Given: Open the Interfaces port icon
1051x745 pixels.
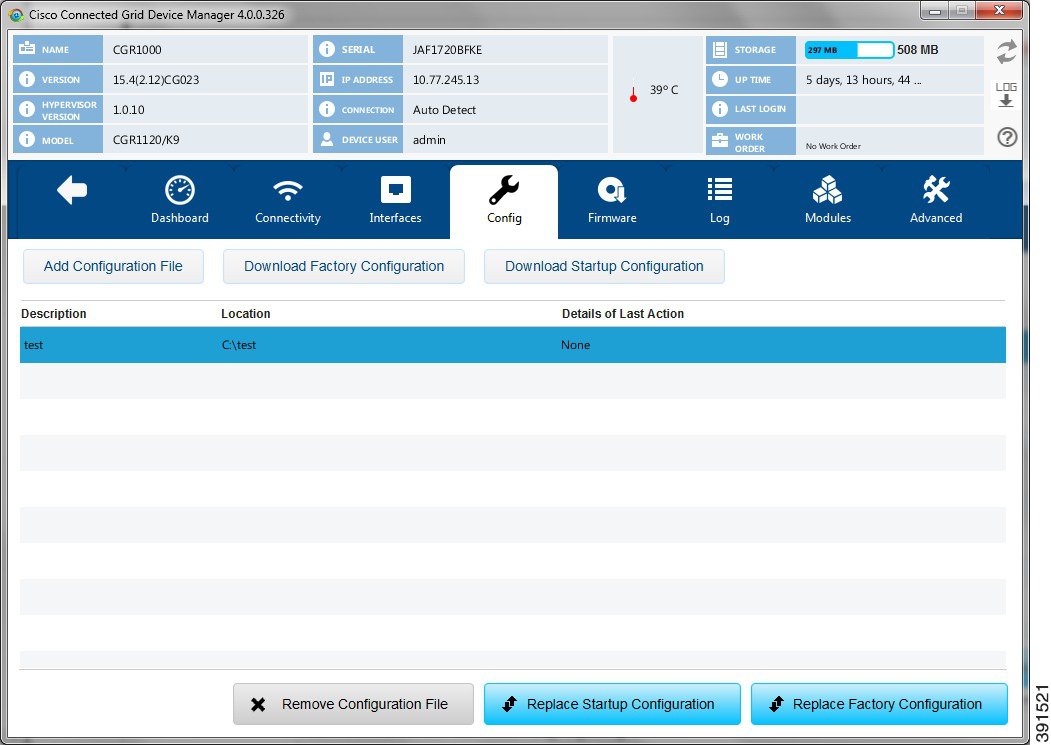Looking at the screenshot, I should point(395,190).
